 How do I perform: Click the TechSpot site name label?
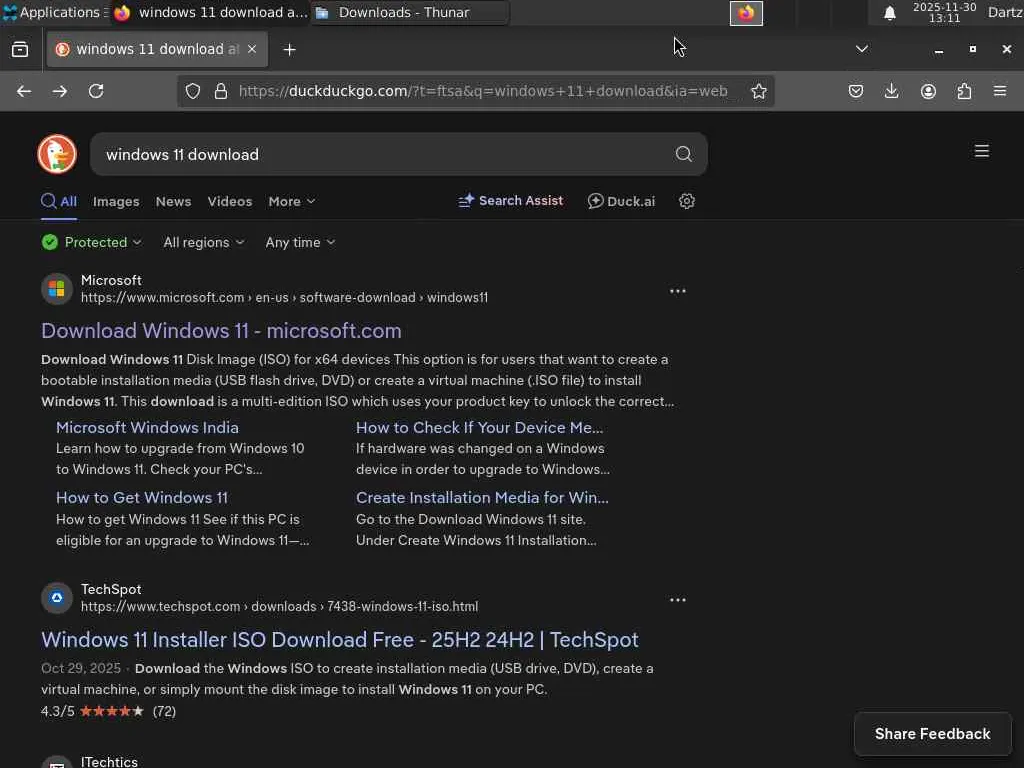[111, 589]
